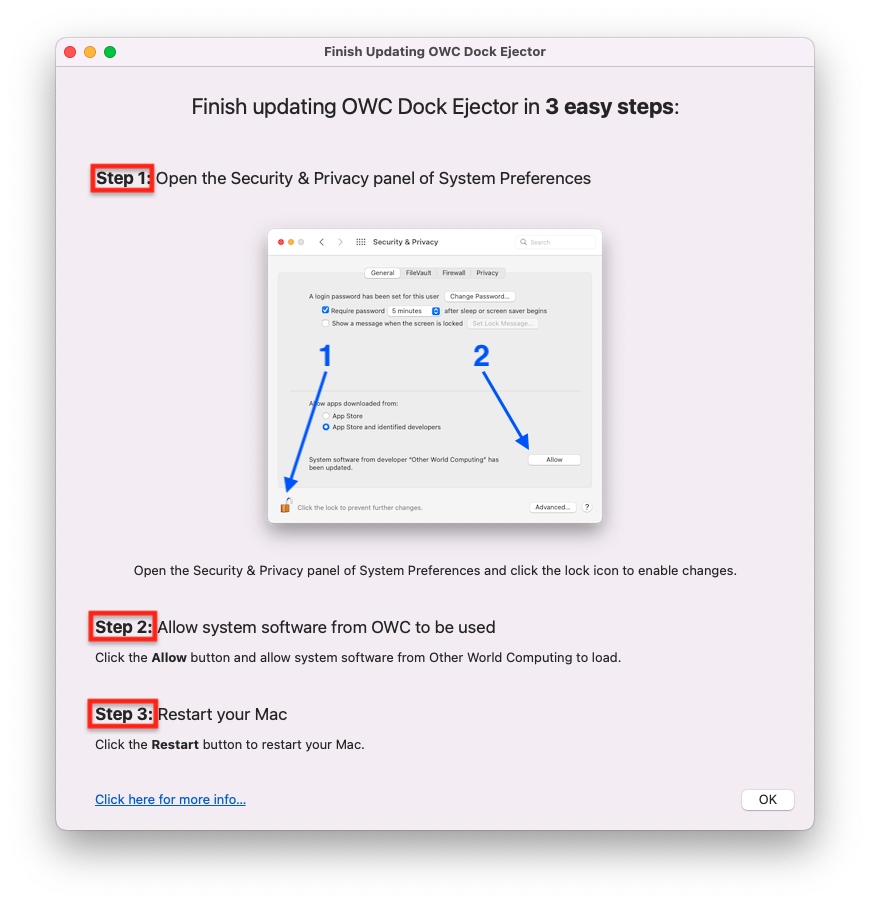Click the back chevron in preferences panel
The image size is (870, 904).
point(322,242)
